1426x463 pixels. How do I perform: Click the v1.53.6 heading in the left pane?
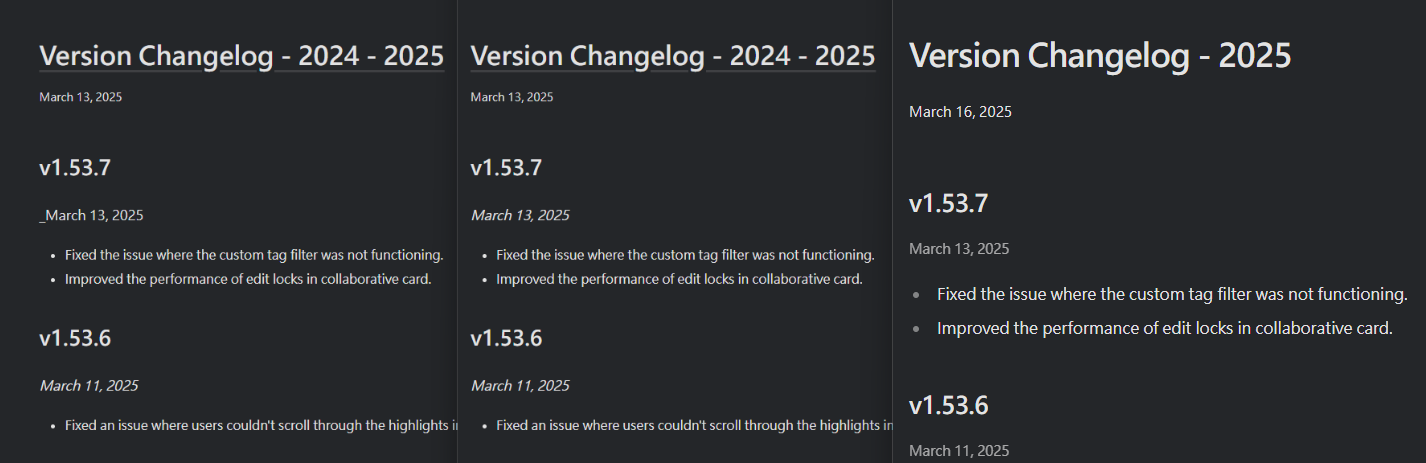[x=75, y=339]
